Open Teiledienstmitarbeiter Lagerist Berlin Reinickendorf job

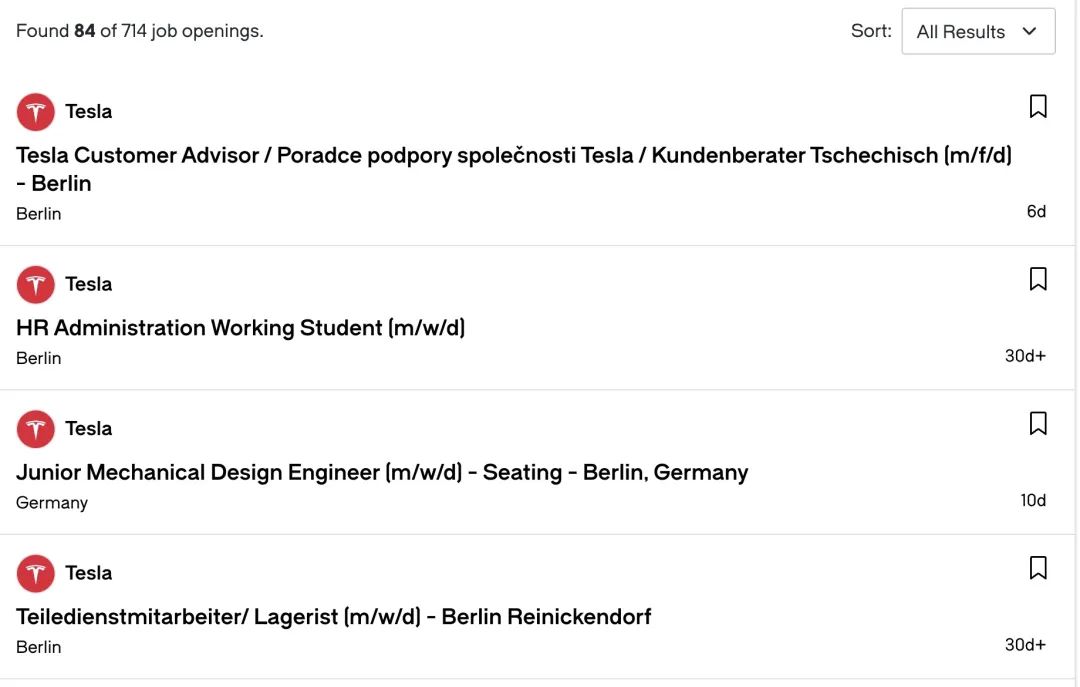[334, 617]
